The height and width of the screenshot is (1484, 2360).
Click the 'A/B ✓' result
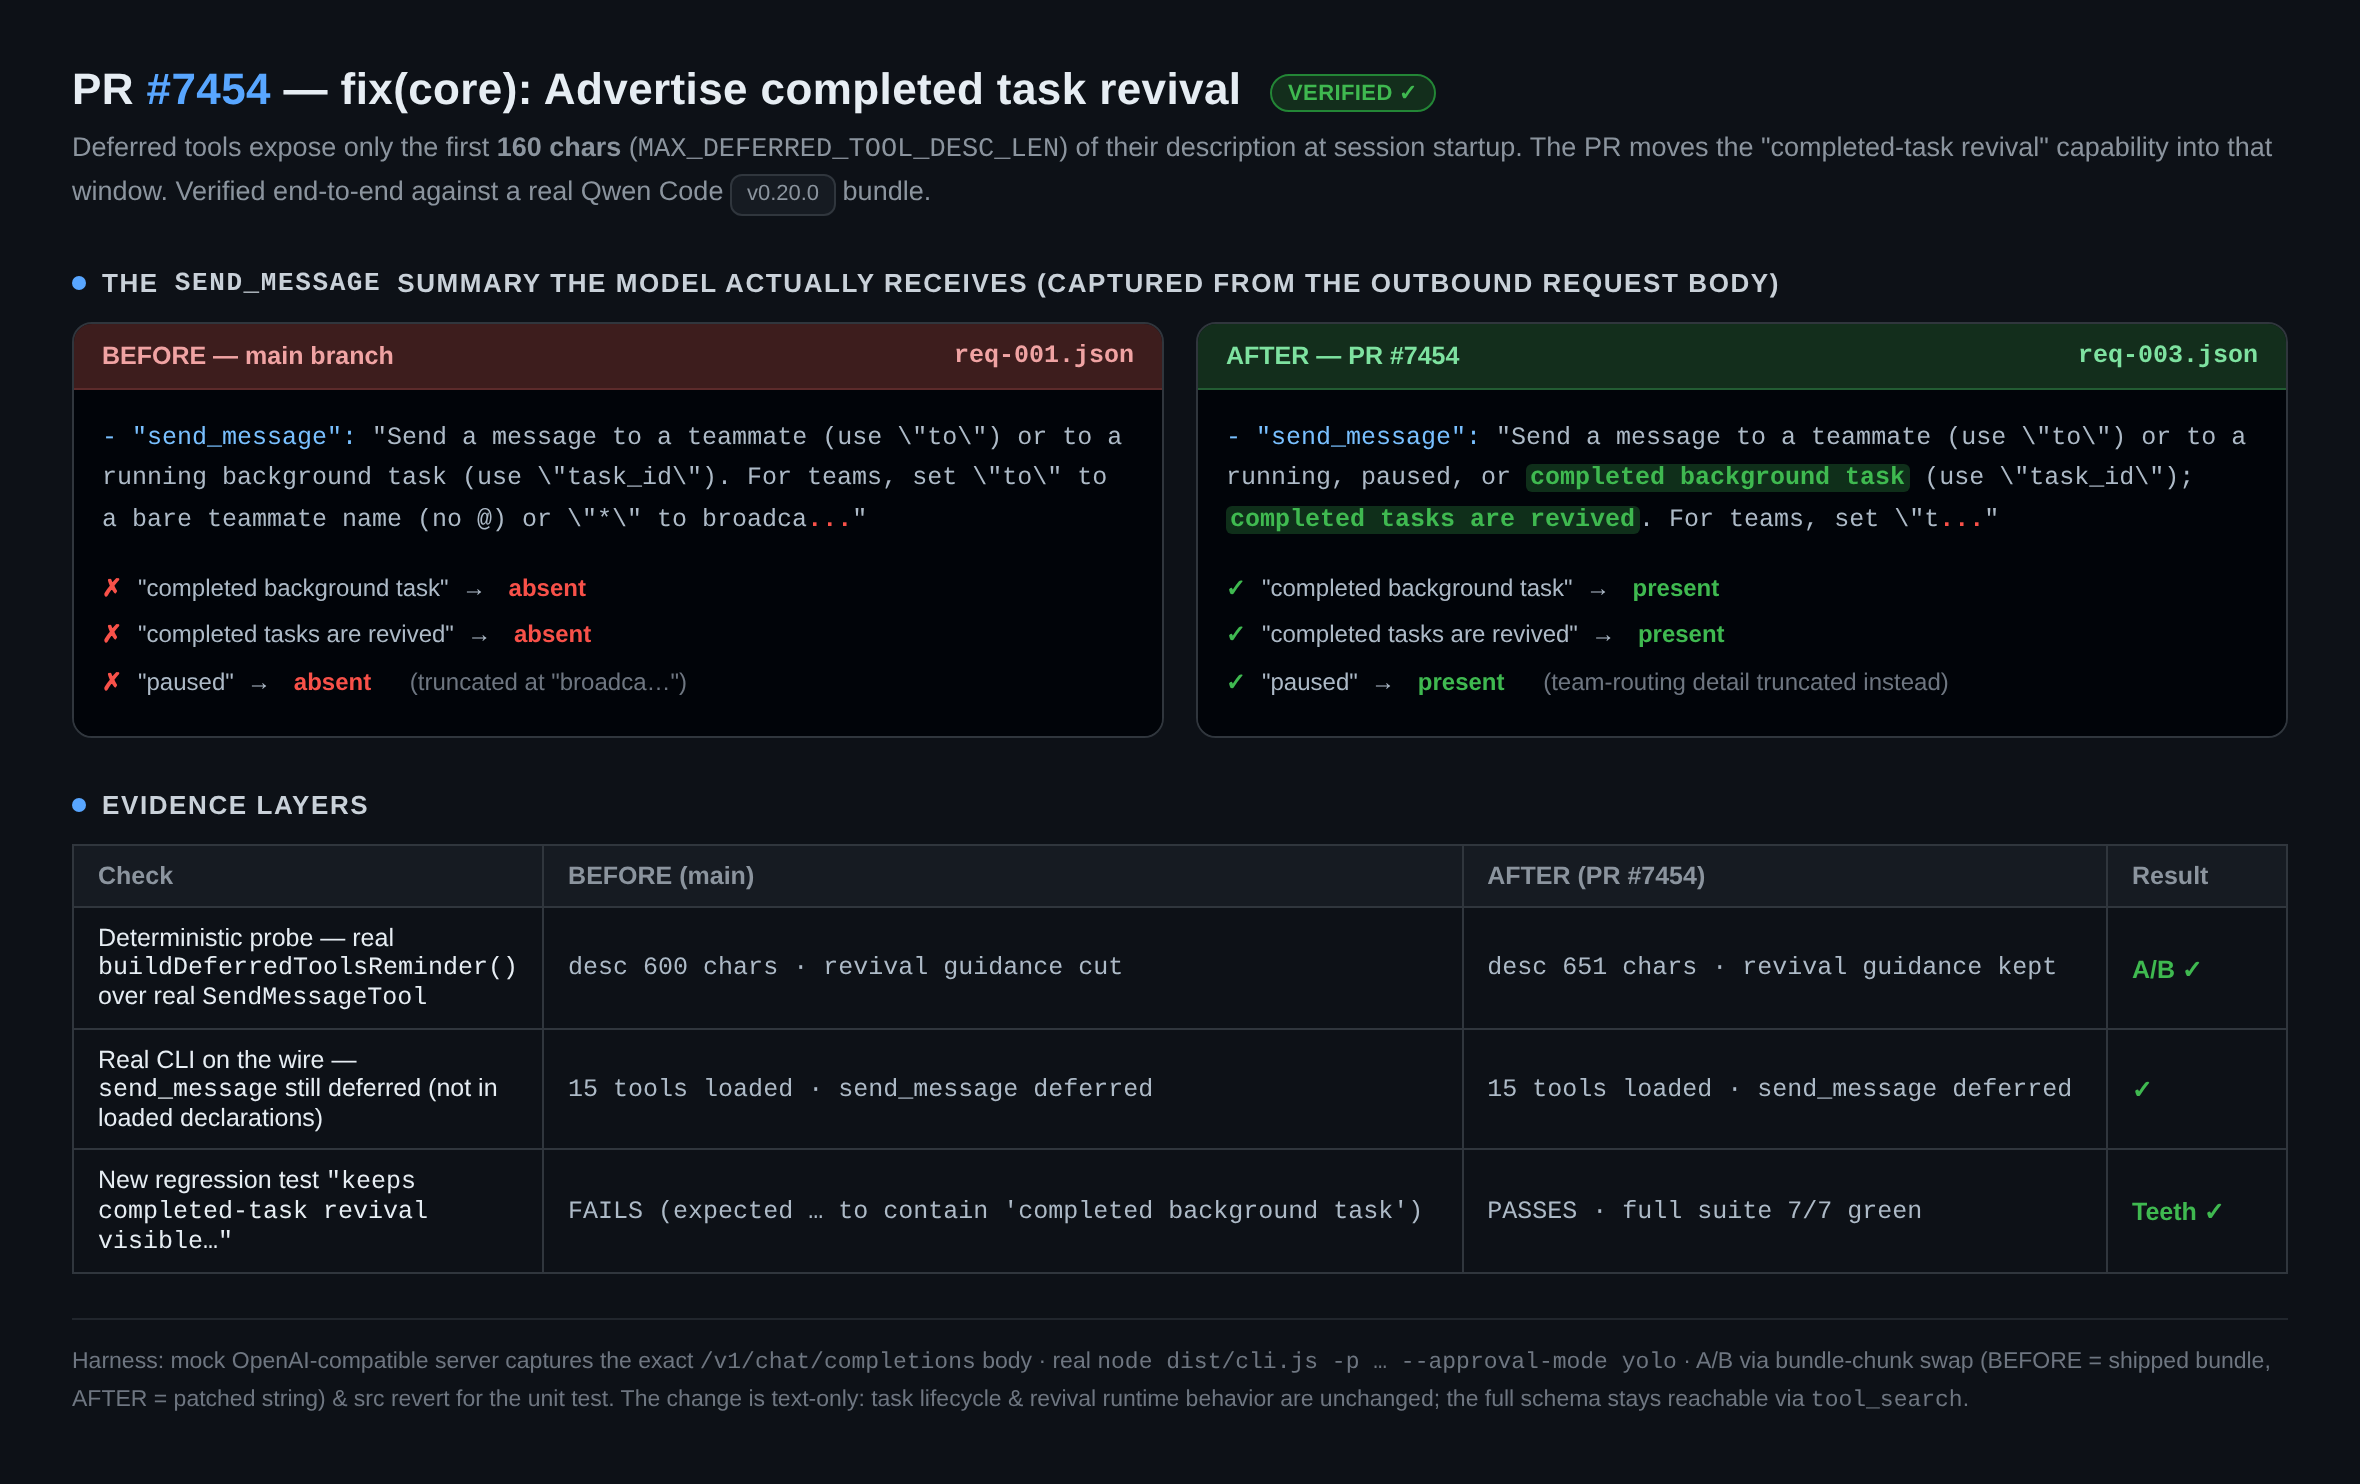tap(2166, 970)
